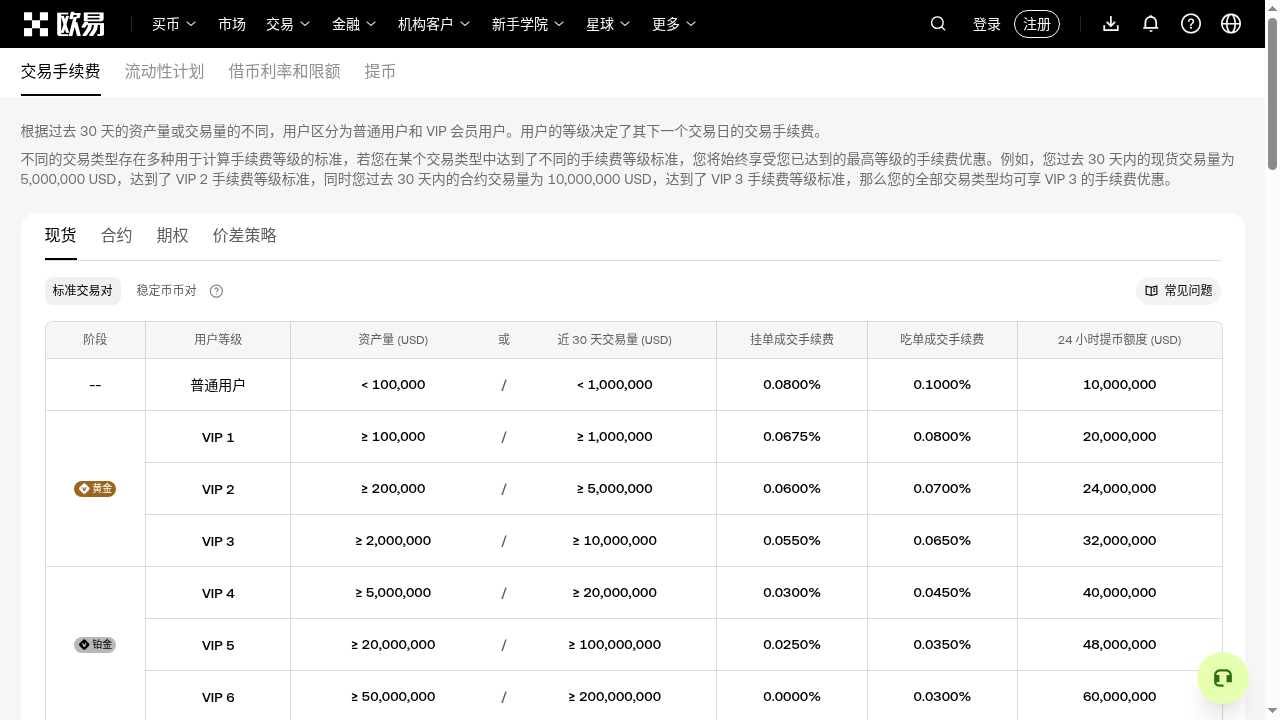Click the 吃单成交手续费 column header
This screenshot has width=1280, height=720.
[942, 340]
